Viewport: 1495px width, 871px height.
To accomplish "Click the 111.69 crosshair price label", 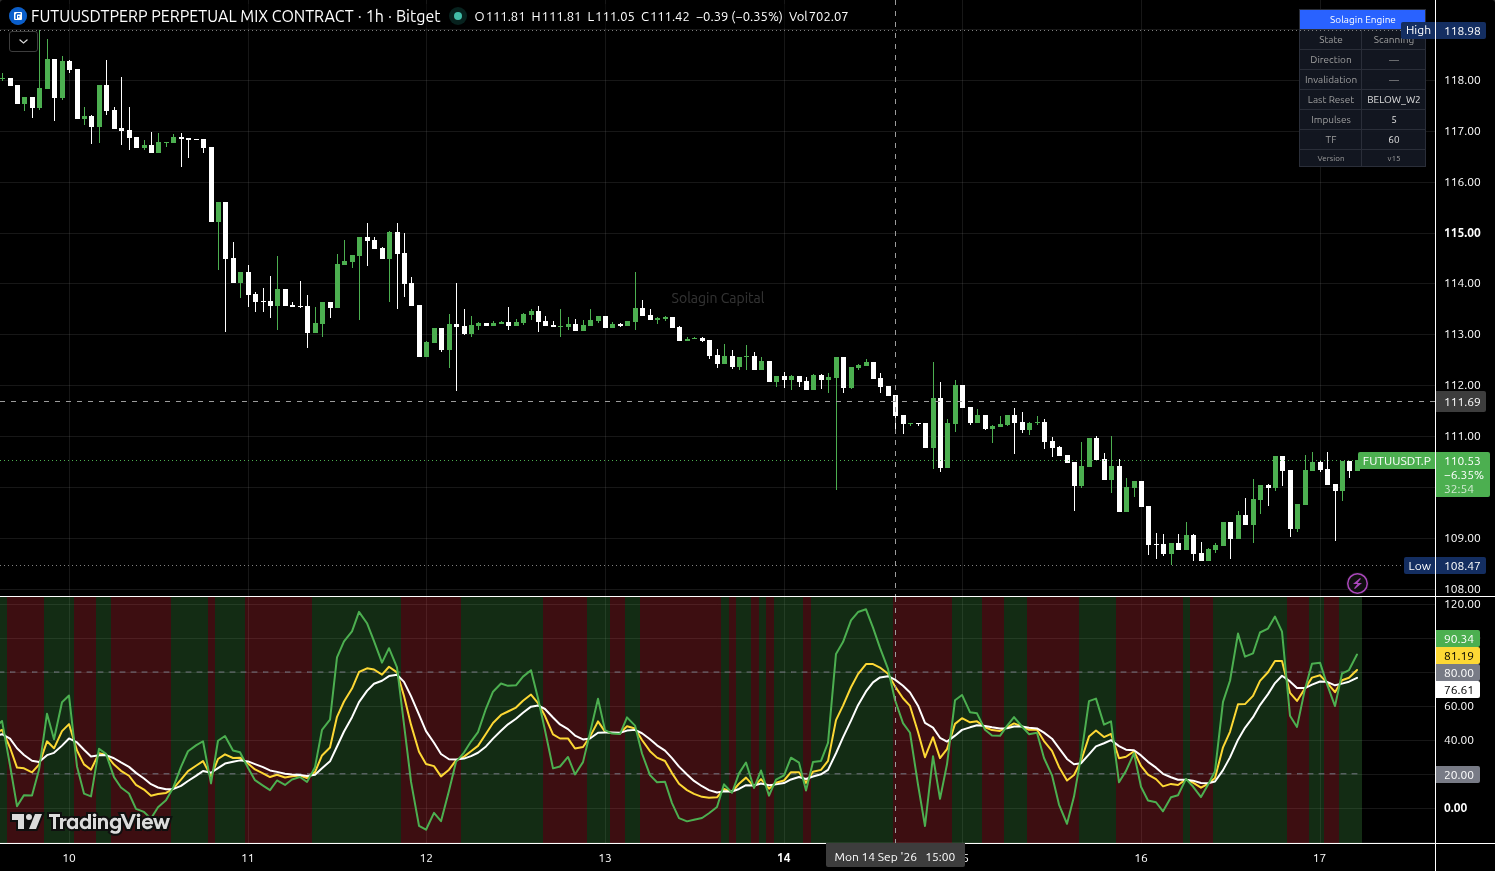I will (1461, 402).
